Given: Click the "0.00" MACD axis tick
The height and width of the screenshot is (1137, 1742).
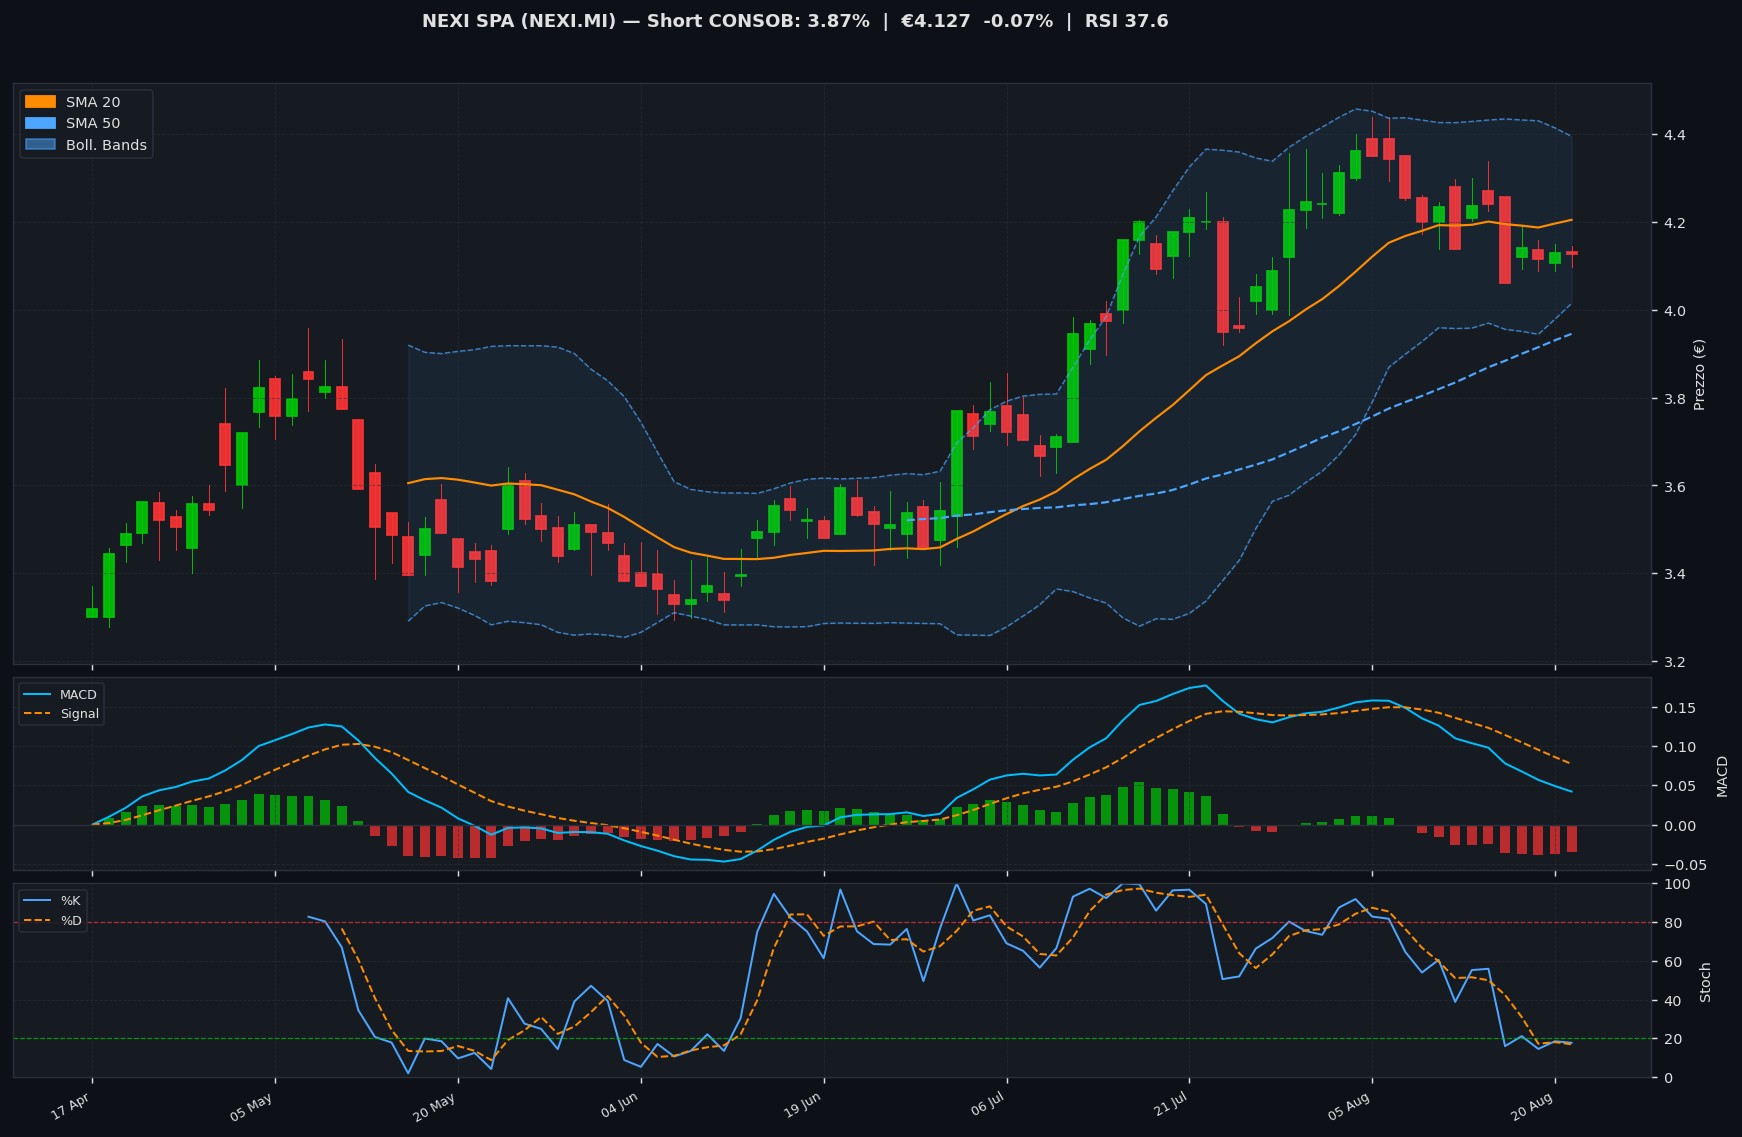Looking at the screenshot, I should [x=1678, y=825].
